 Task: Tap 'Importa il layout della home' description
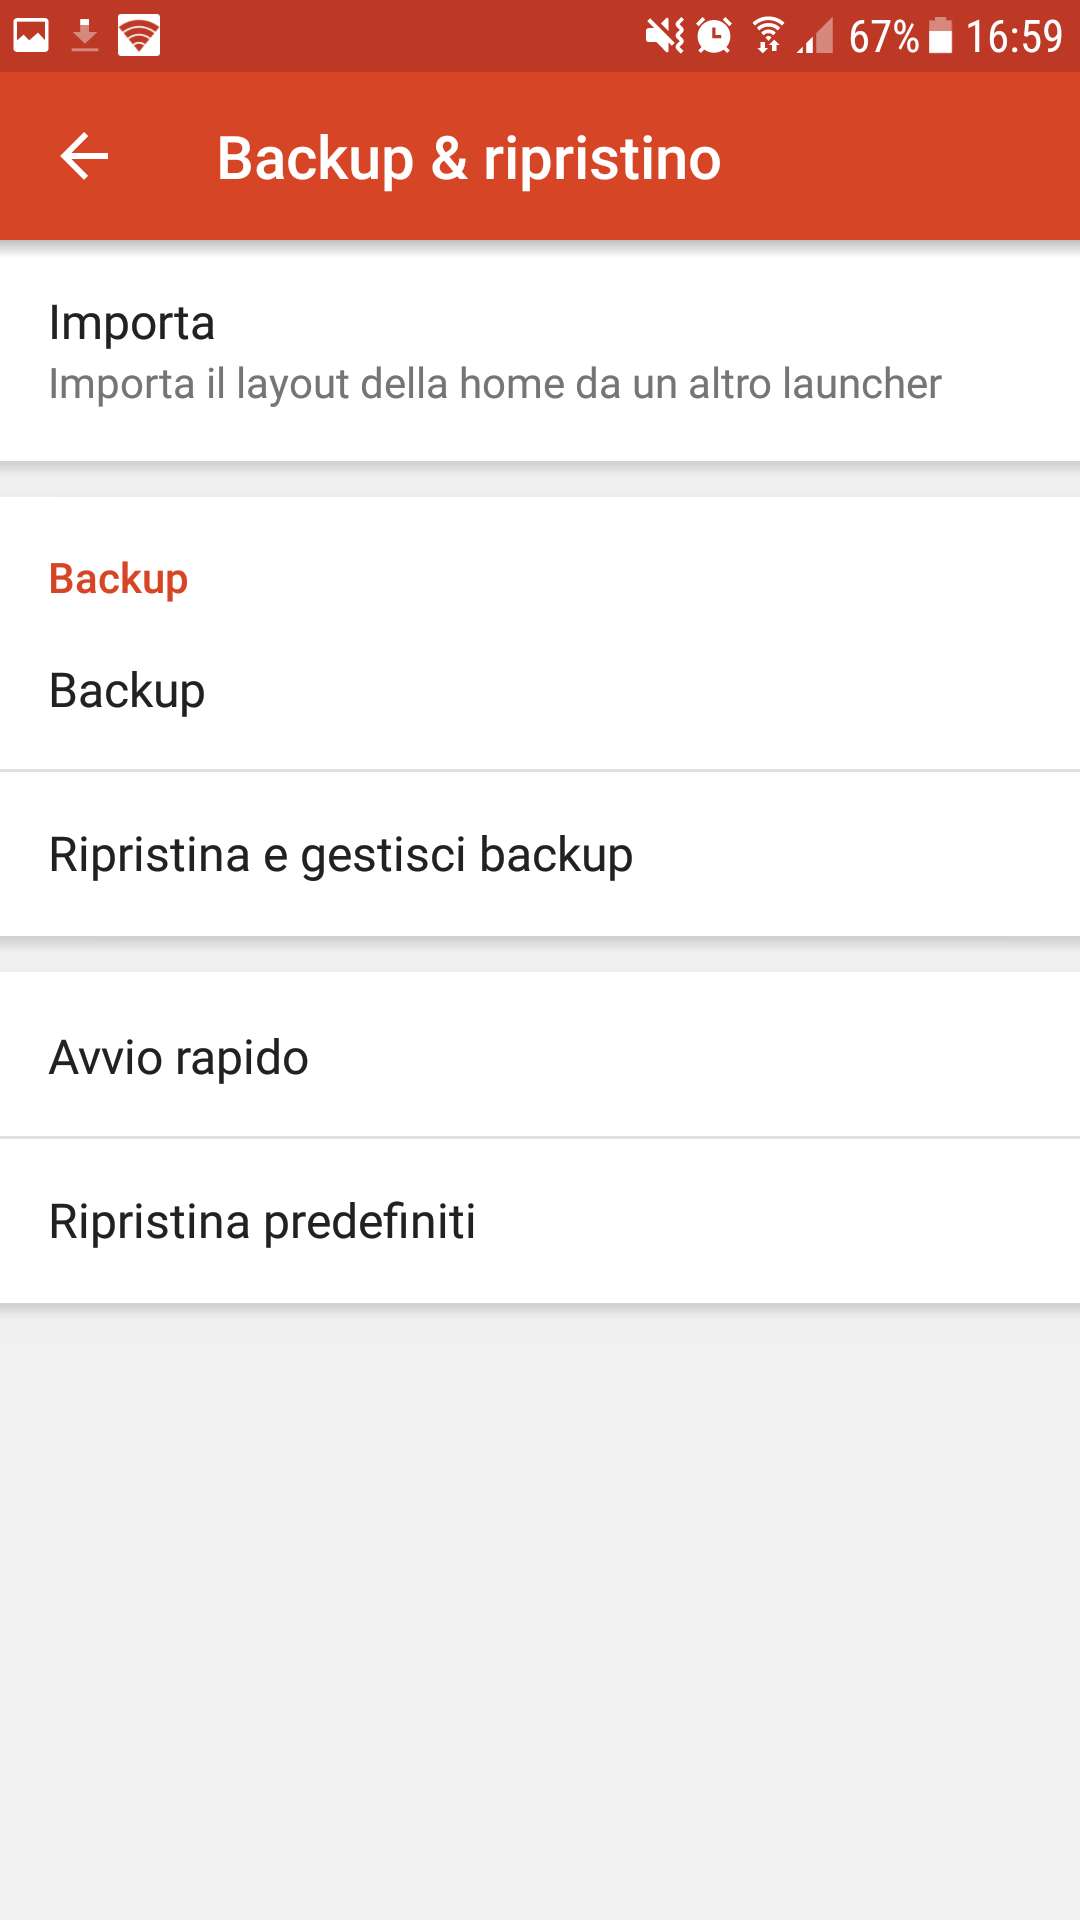[x=495, y=384]
